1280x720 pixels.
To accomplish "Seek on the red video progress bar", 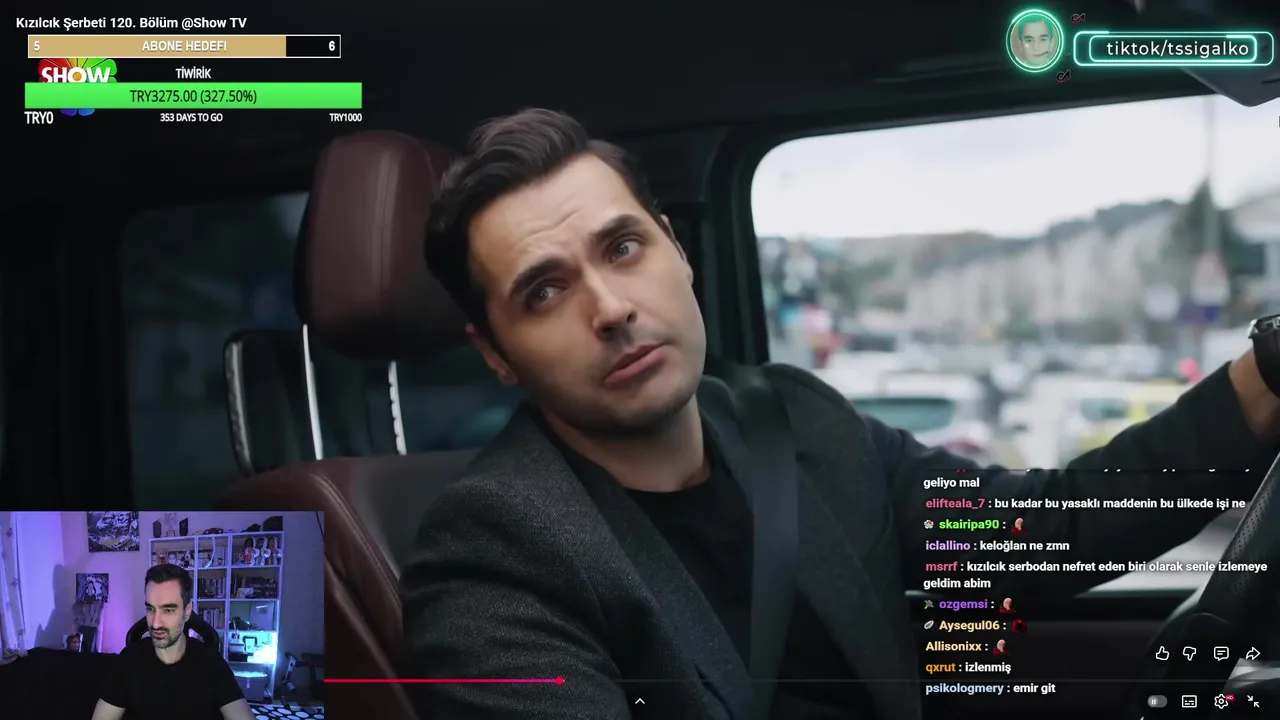I will [441, 680].
